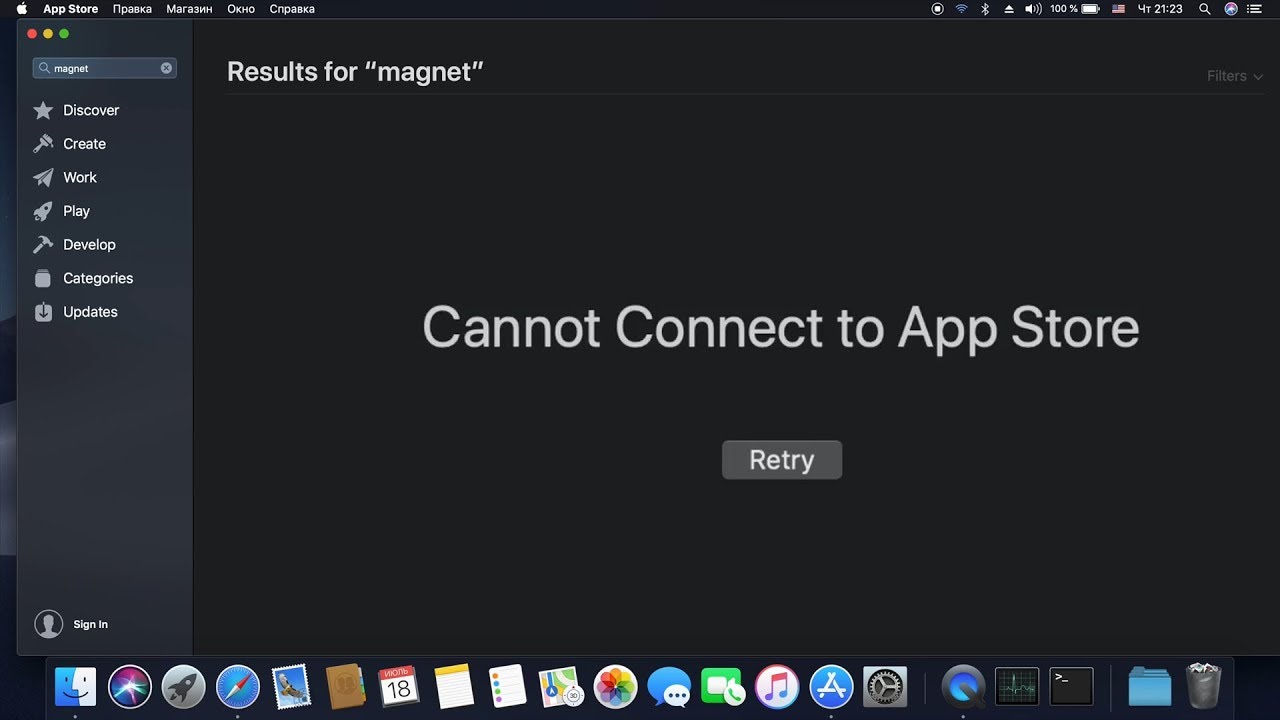Screen dimensions: 1280x720
Task: Click the Siri icon in menu bar
Action: (x=1231, y=9)
